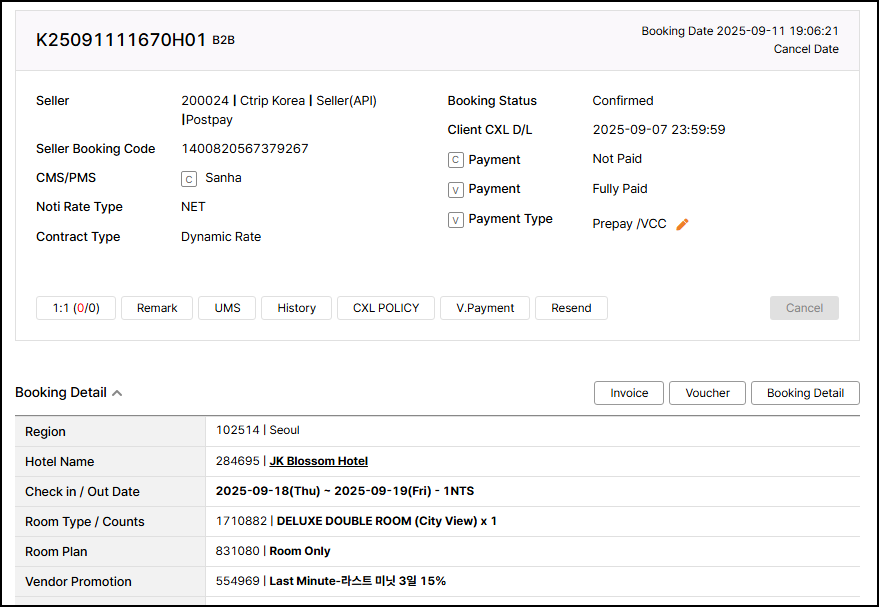
Task: Click the room plan value 831080 | Room Only
Action: click(x=272, y=551)
